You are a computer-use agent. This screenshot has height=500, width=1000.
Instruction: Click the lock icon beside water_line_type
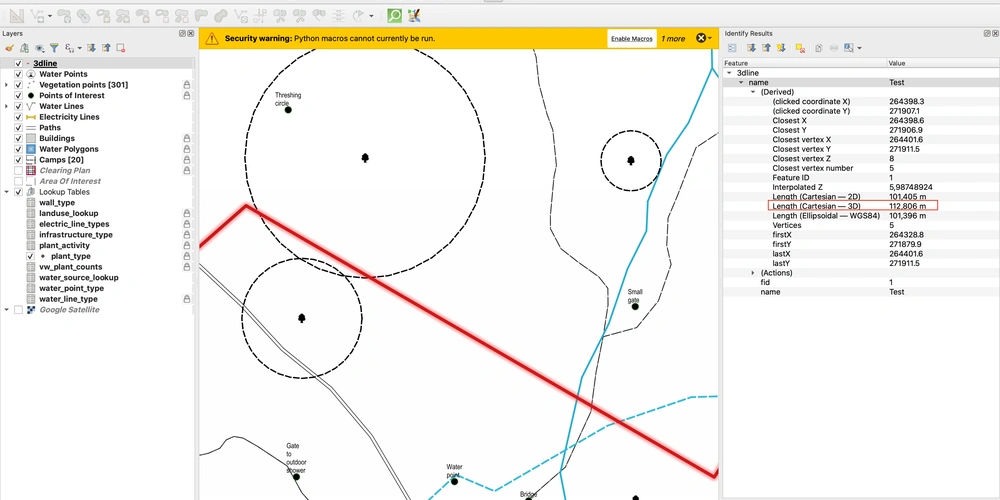tap(187, 299)
